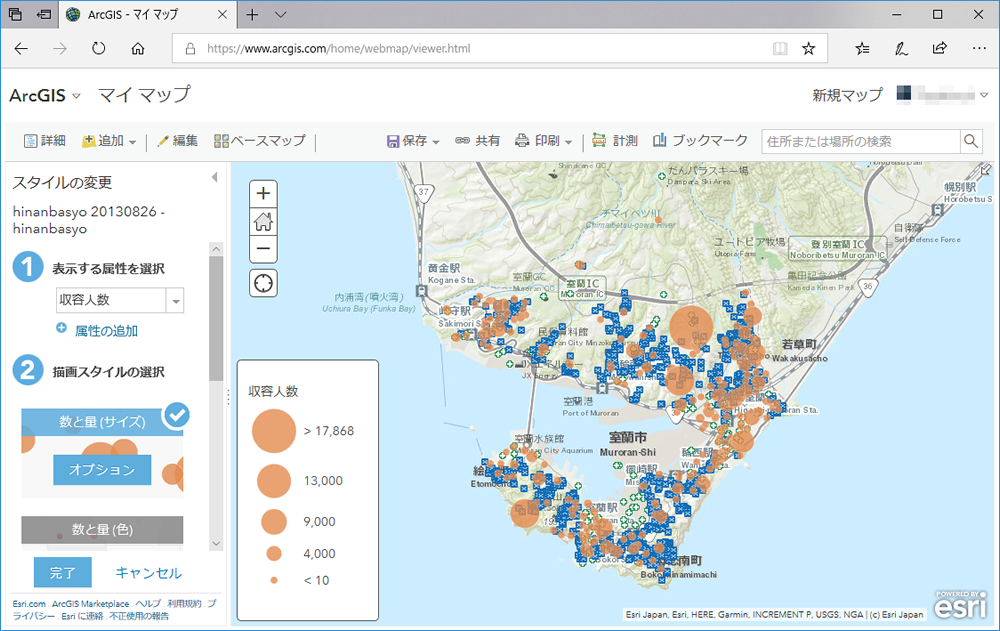This screenshot has height=631, width=1000.
Task: Open the Esri.com footer link
Action: 29,604
